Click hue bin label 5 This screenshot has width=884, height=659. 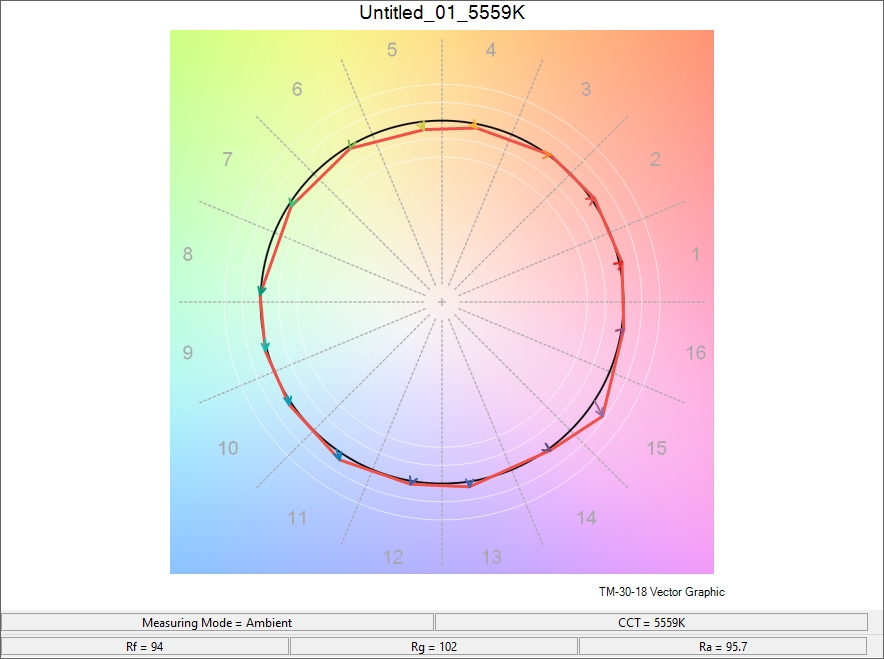[x=392, y=50]
